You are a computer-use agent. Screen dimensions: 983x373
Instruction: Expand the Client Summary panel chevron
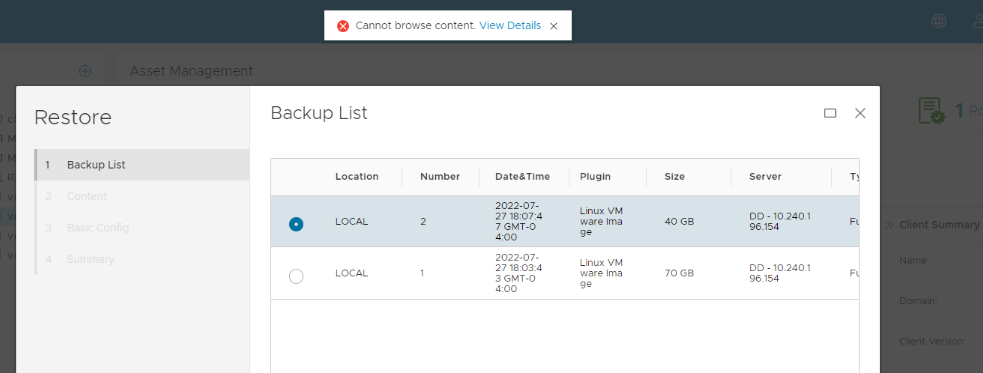(890, 225)
